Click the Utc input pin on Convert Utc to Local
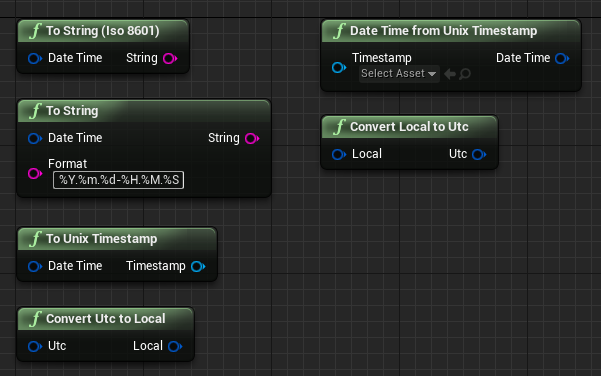Viewport: 601px width, 376px height. click(34, 346)
